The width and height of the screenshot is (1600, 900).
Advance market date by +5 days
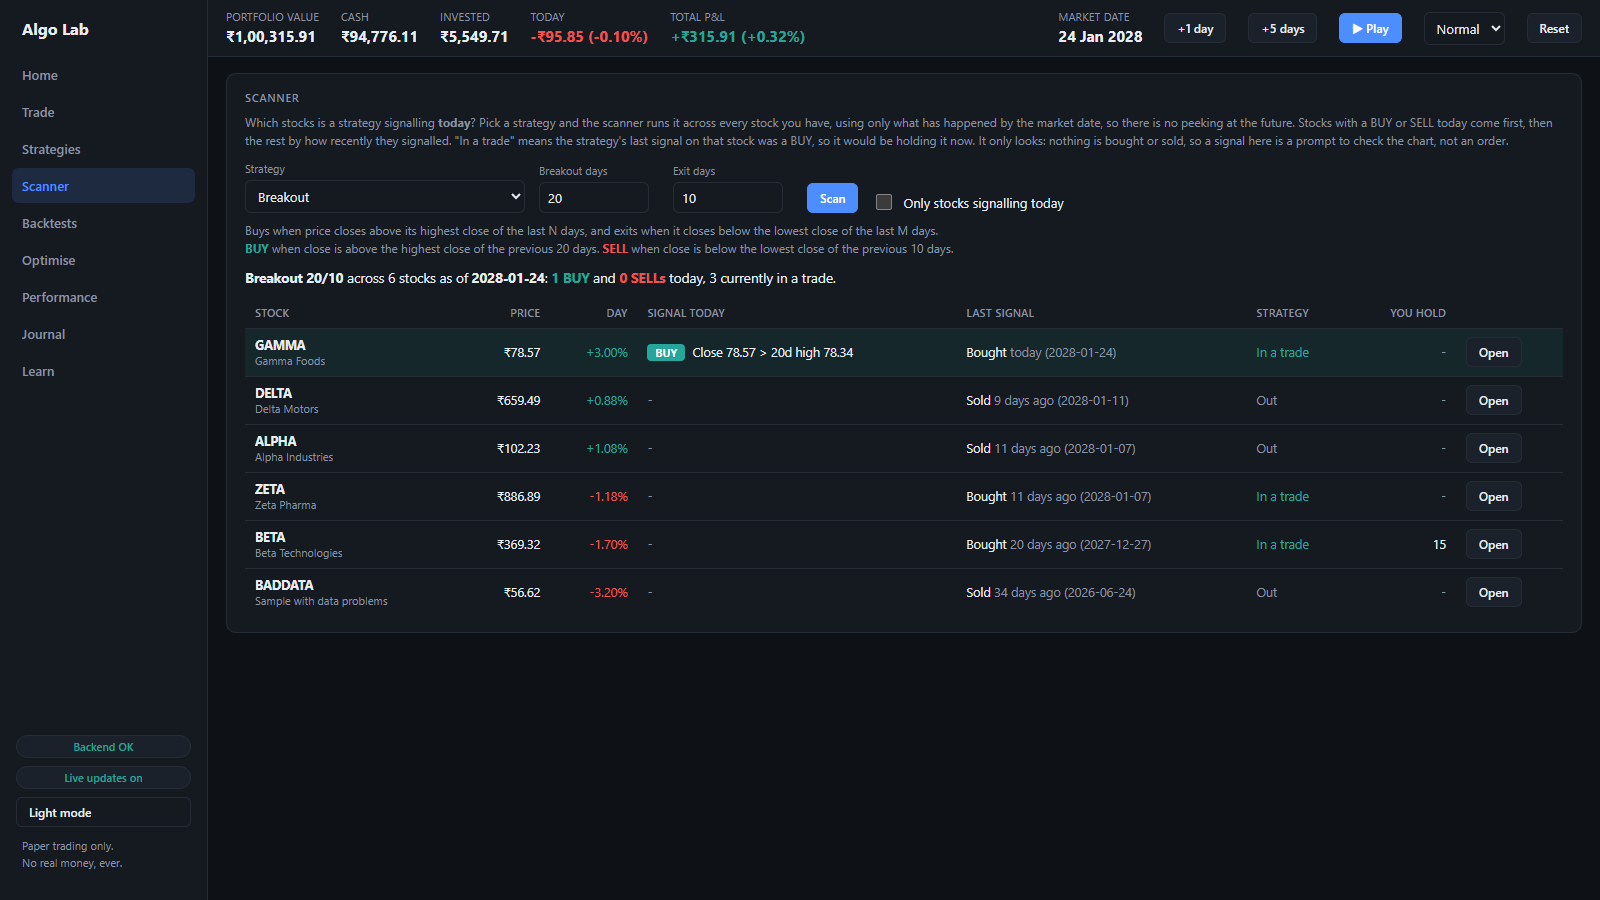[x=1283, y=29]
